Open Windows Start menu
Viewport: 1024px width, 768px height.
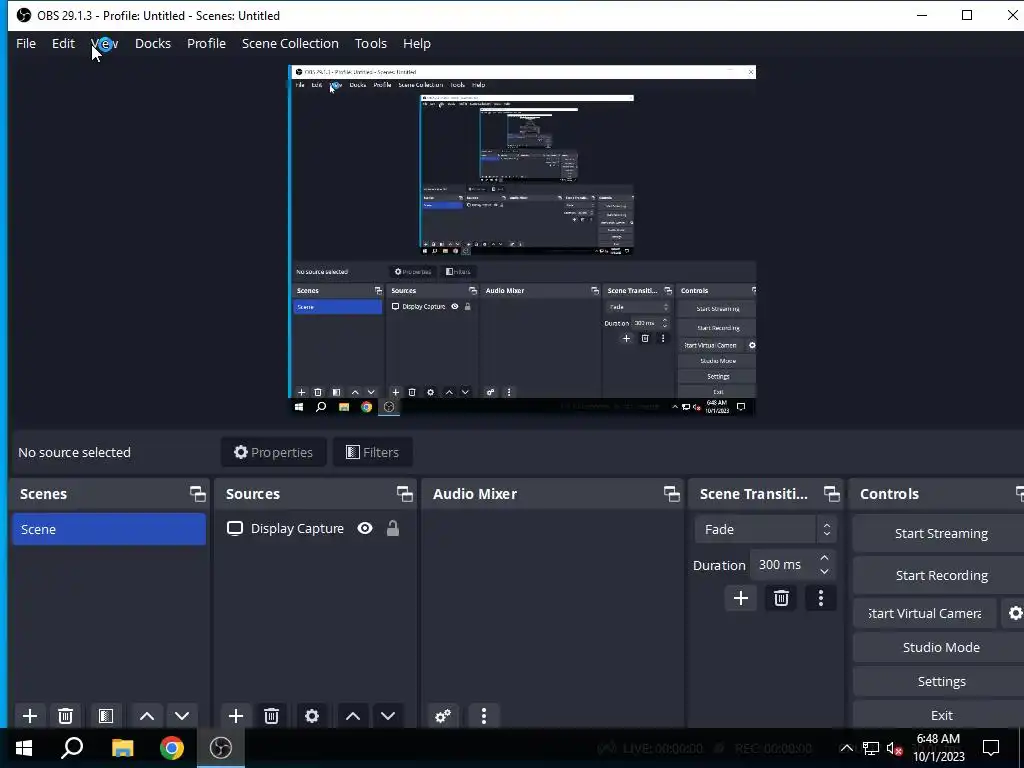coord(24,748)
